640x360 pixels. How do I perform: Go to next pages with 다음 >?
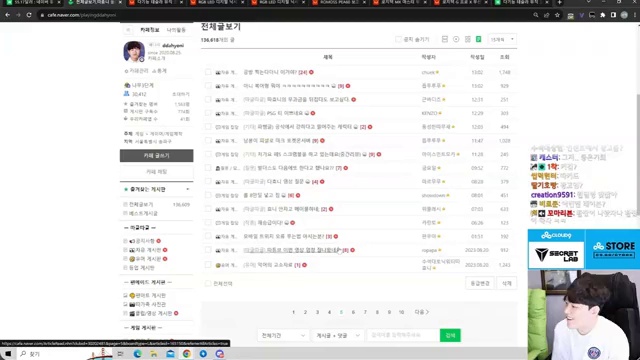point(422,312)
